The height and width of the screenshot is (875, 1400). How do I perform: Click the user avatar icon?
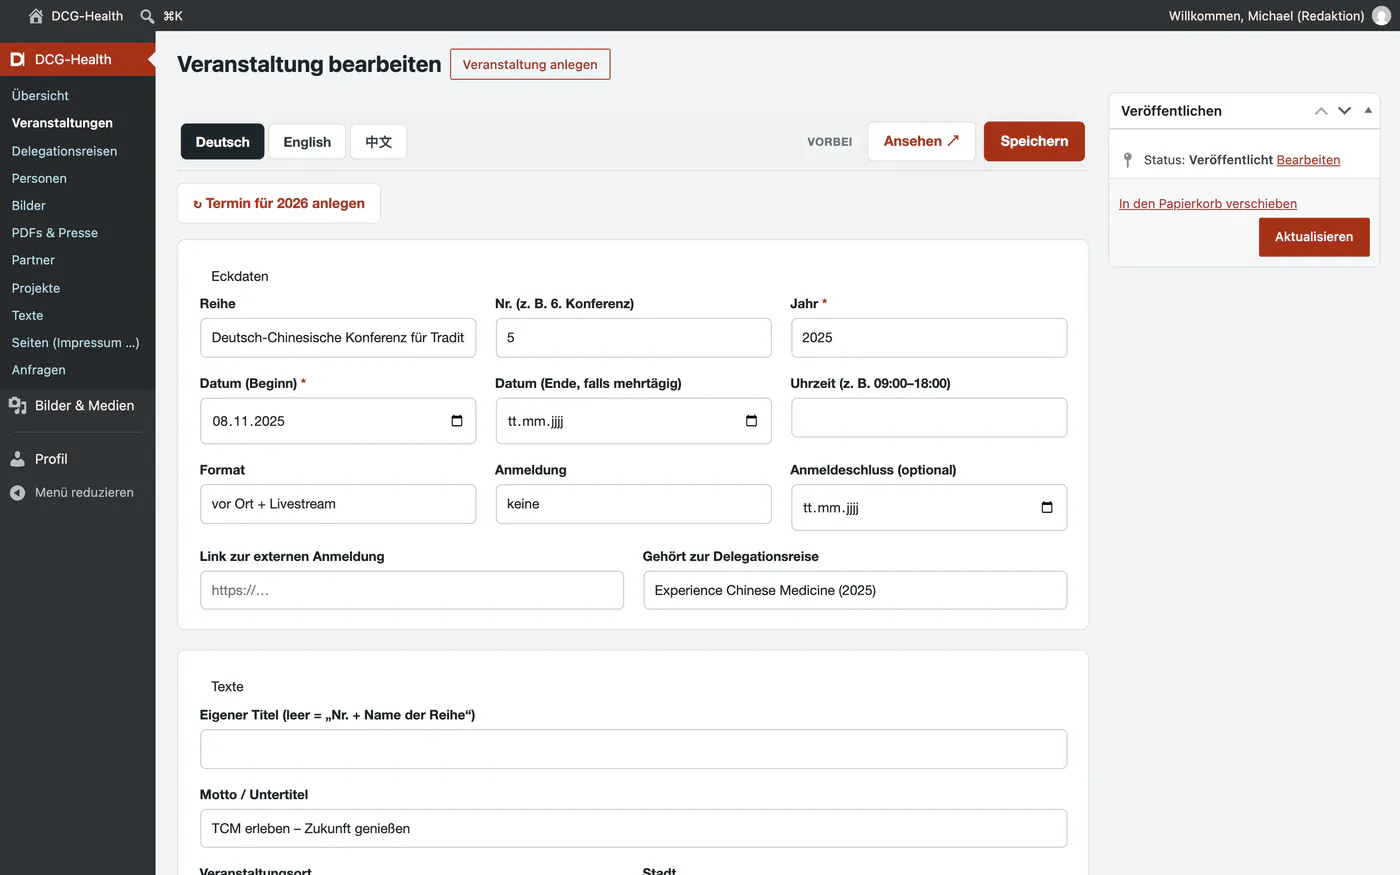pyautogui.click(x=1381, y=16)
